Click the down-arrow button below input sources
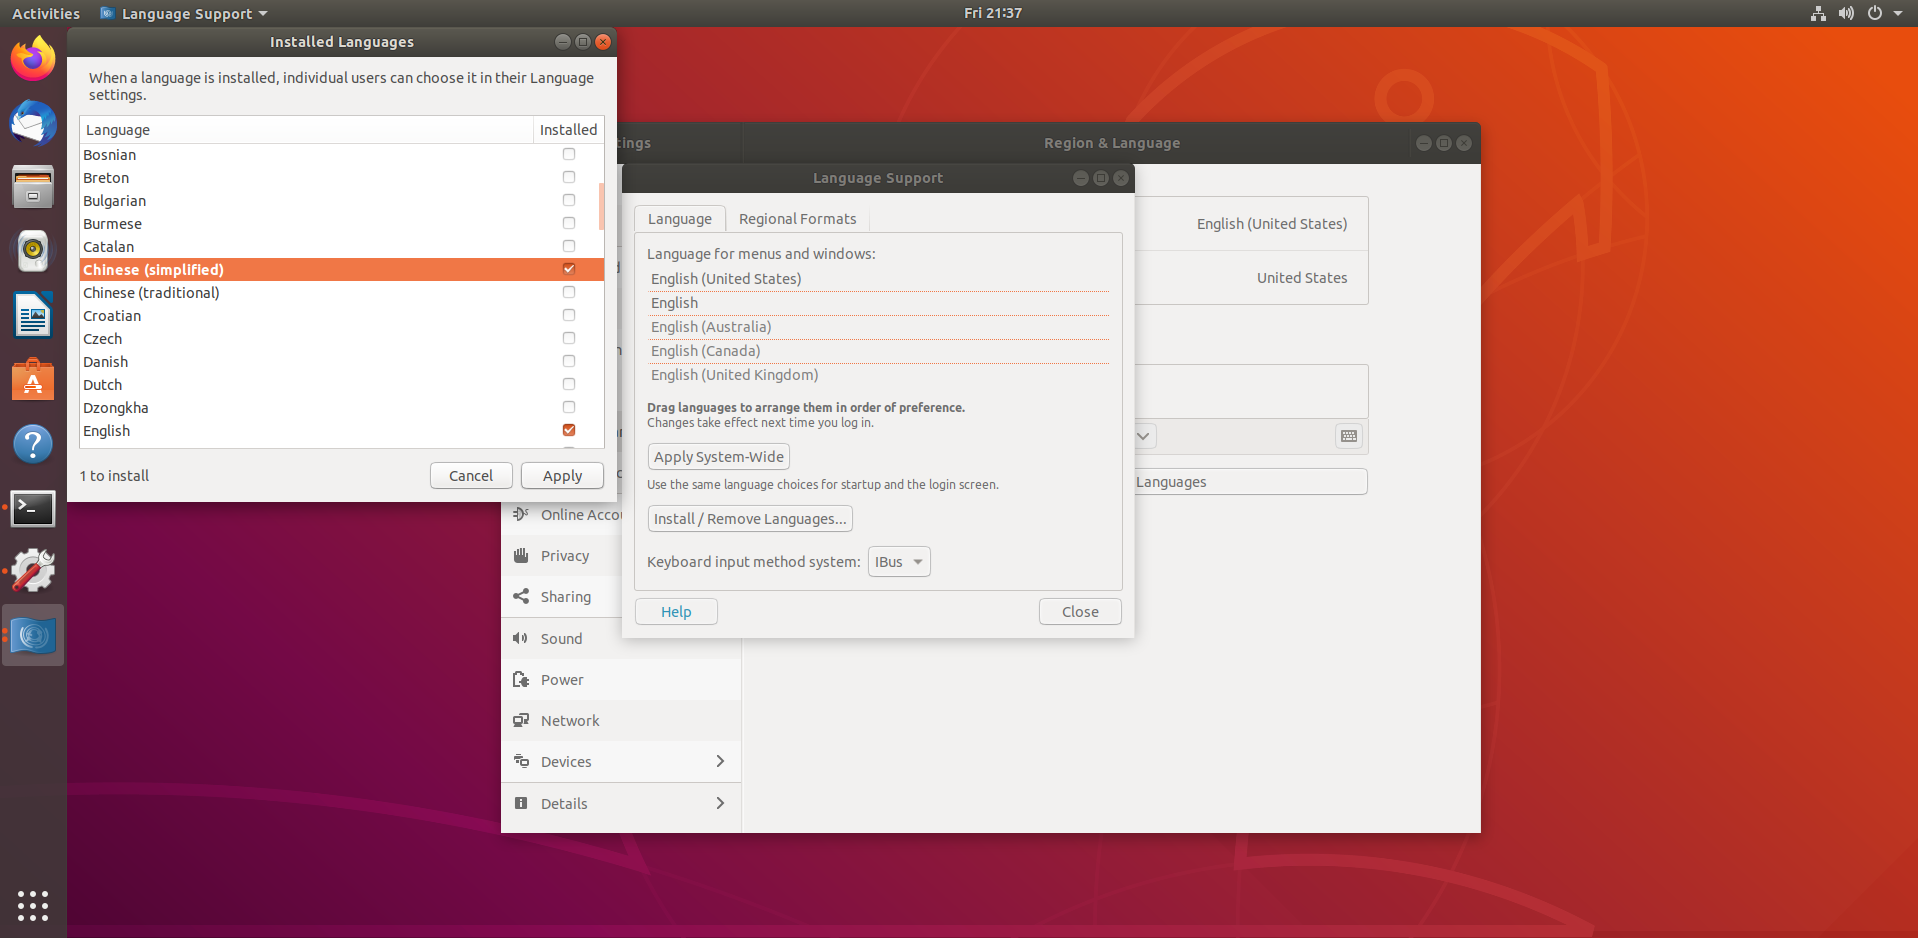The width and height of the screenshot is (1918, 938). [x=1144, y=436]
